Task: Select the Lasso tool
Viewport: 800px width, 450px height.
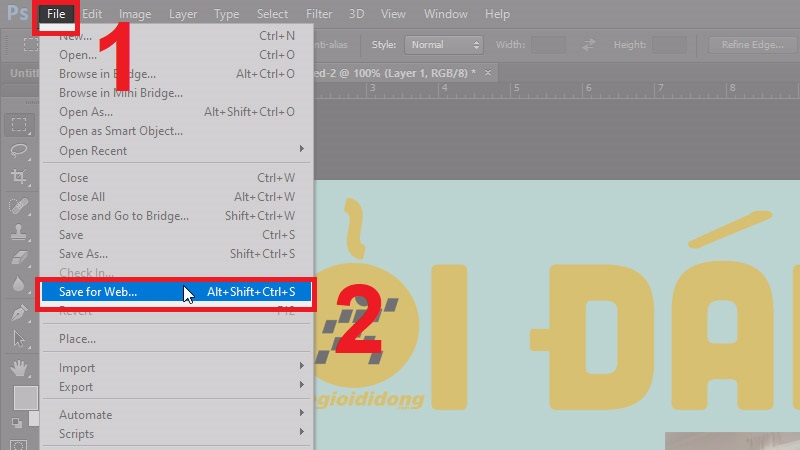Action: (x=19, y=151)
